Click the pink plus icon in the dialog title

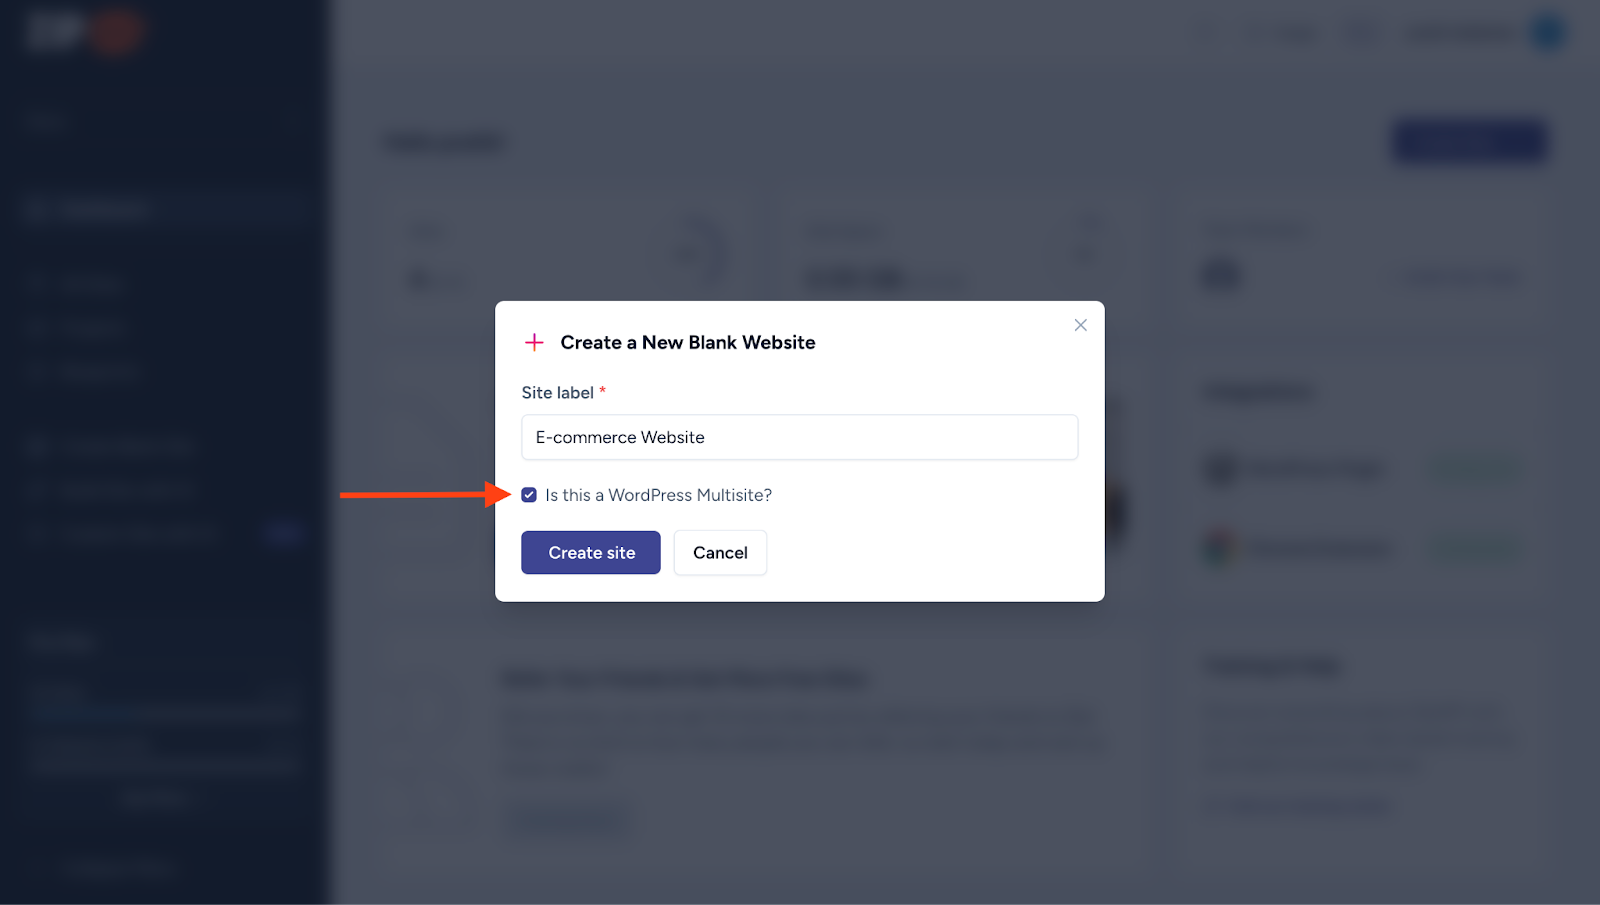click(x=535, y=342)
